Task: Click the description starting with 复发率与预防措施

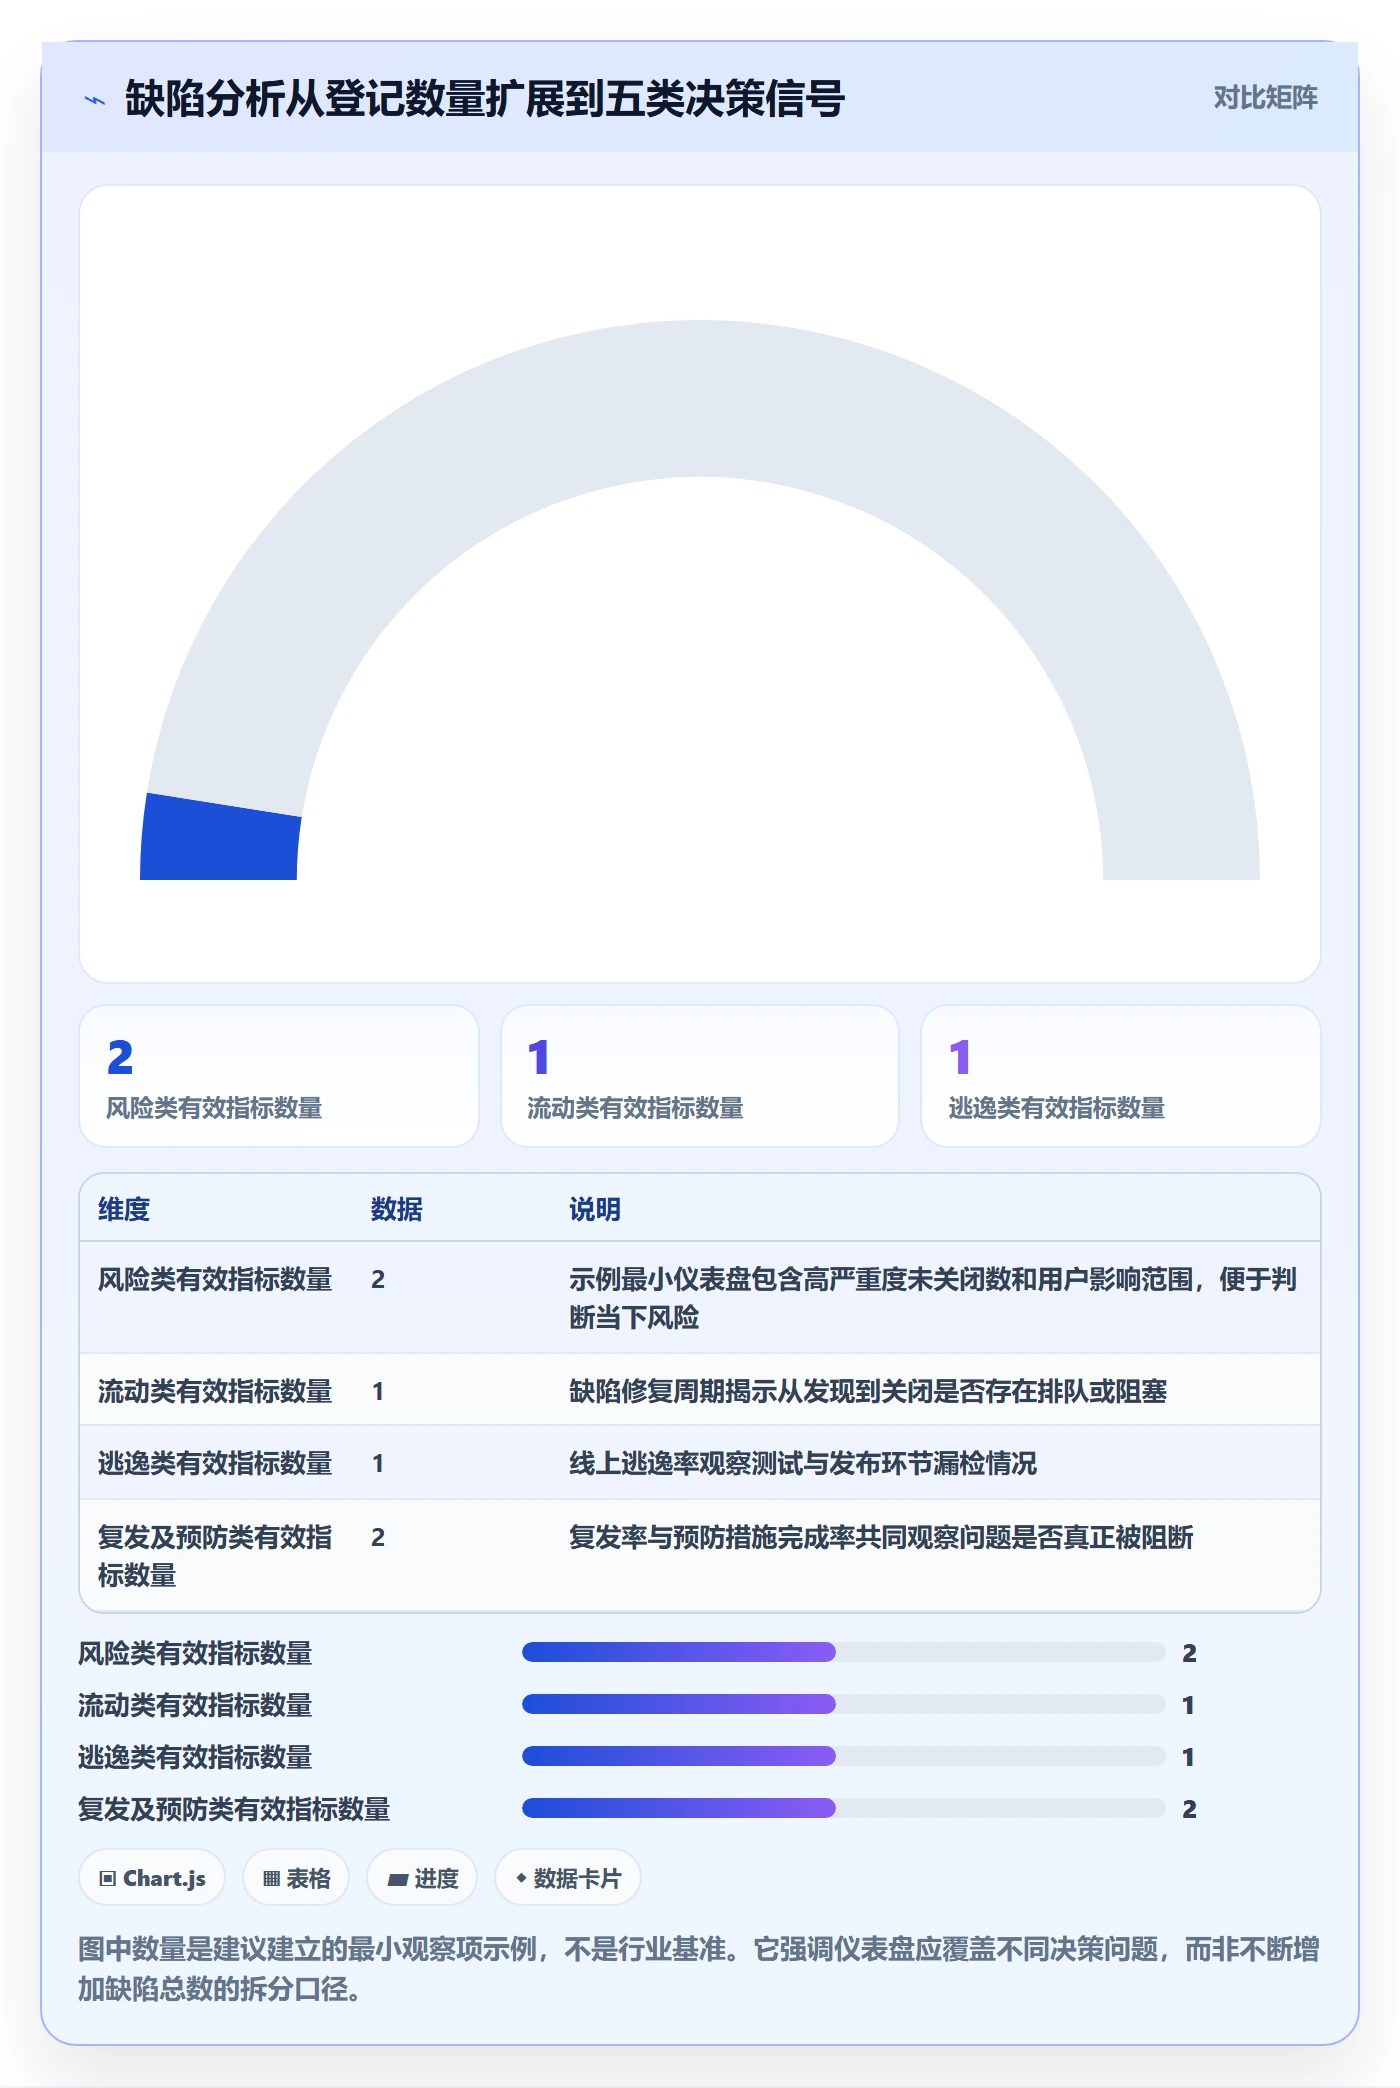Action: tap(881, 1537)
